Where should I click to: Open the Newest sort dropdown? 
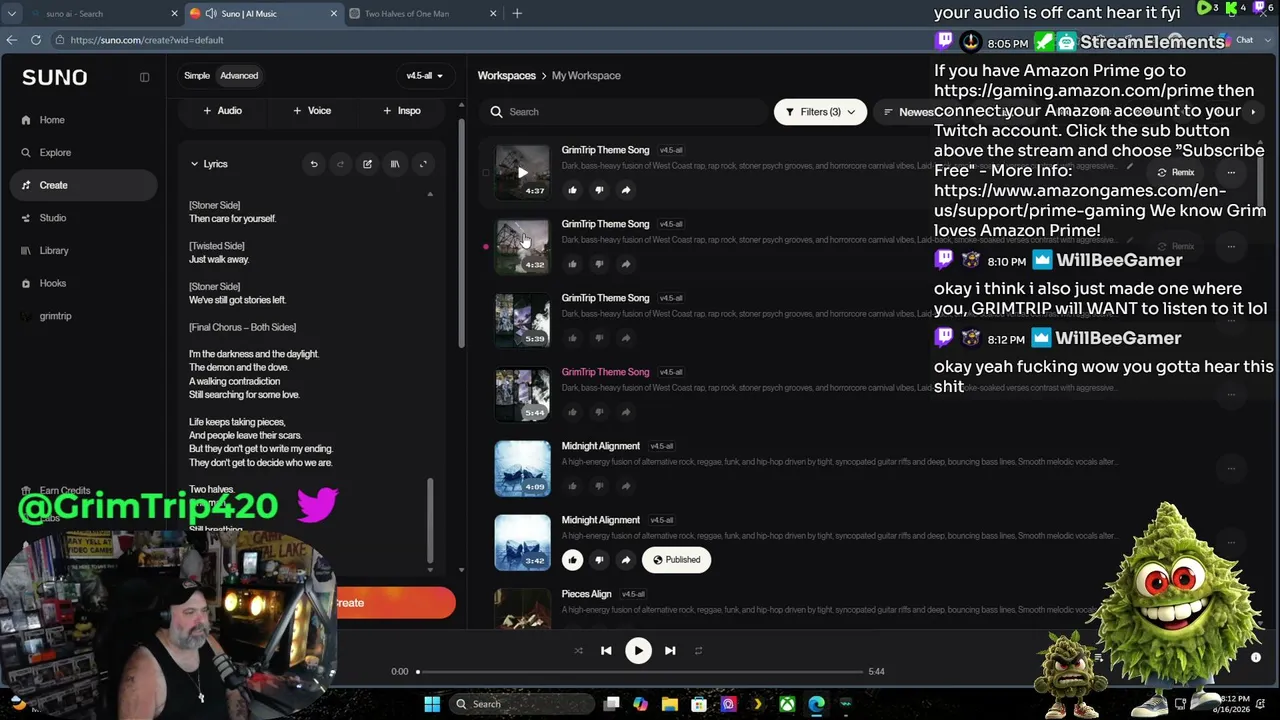click(x=908, y=112)
